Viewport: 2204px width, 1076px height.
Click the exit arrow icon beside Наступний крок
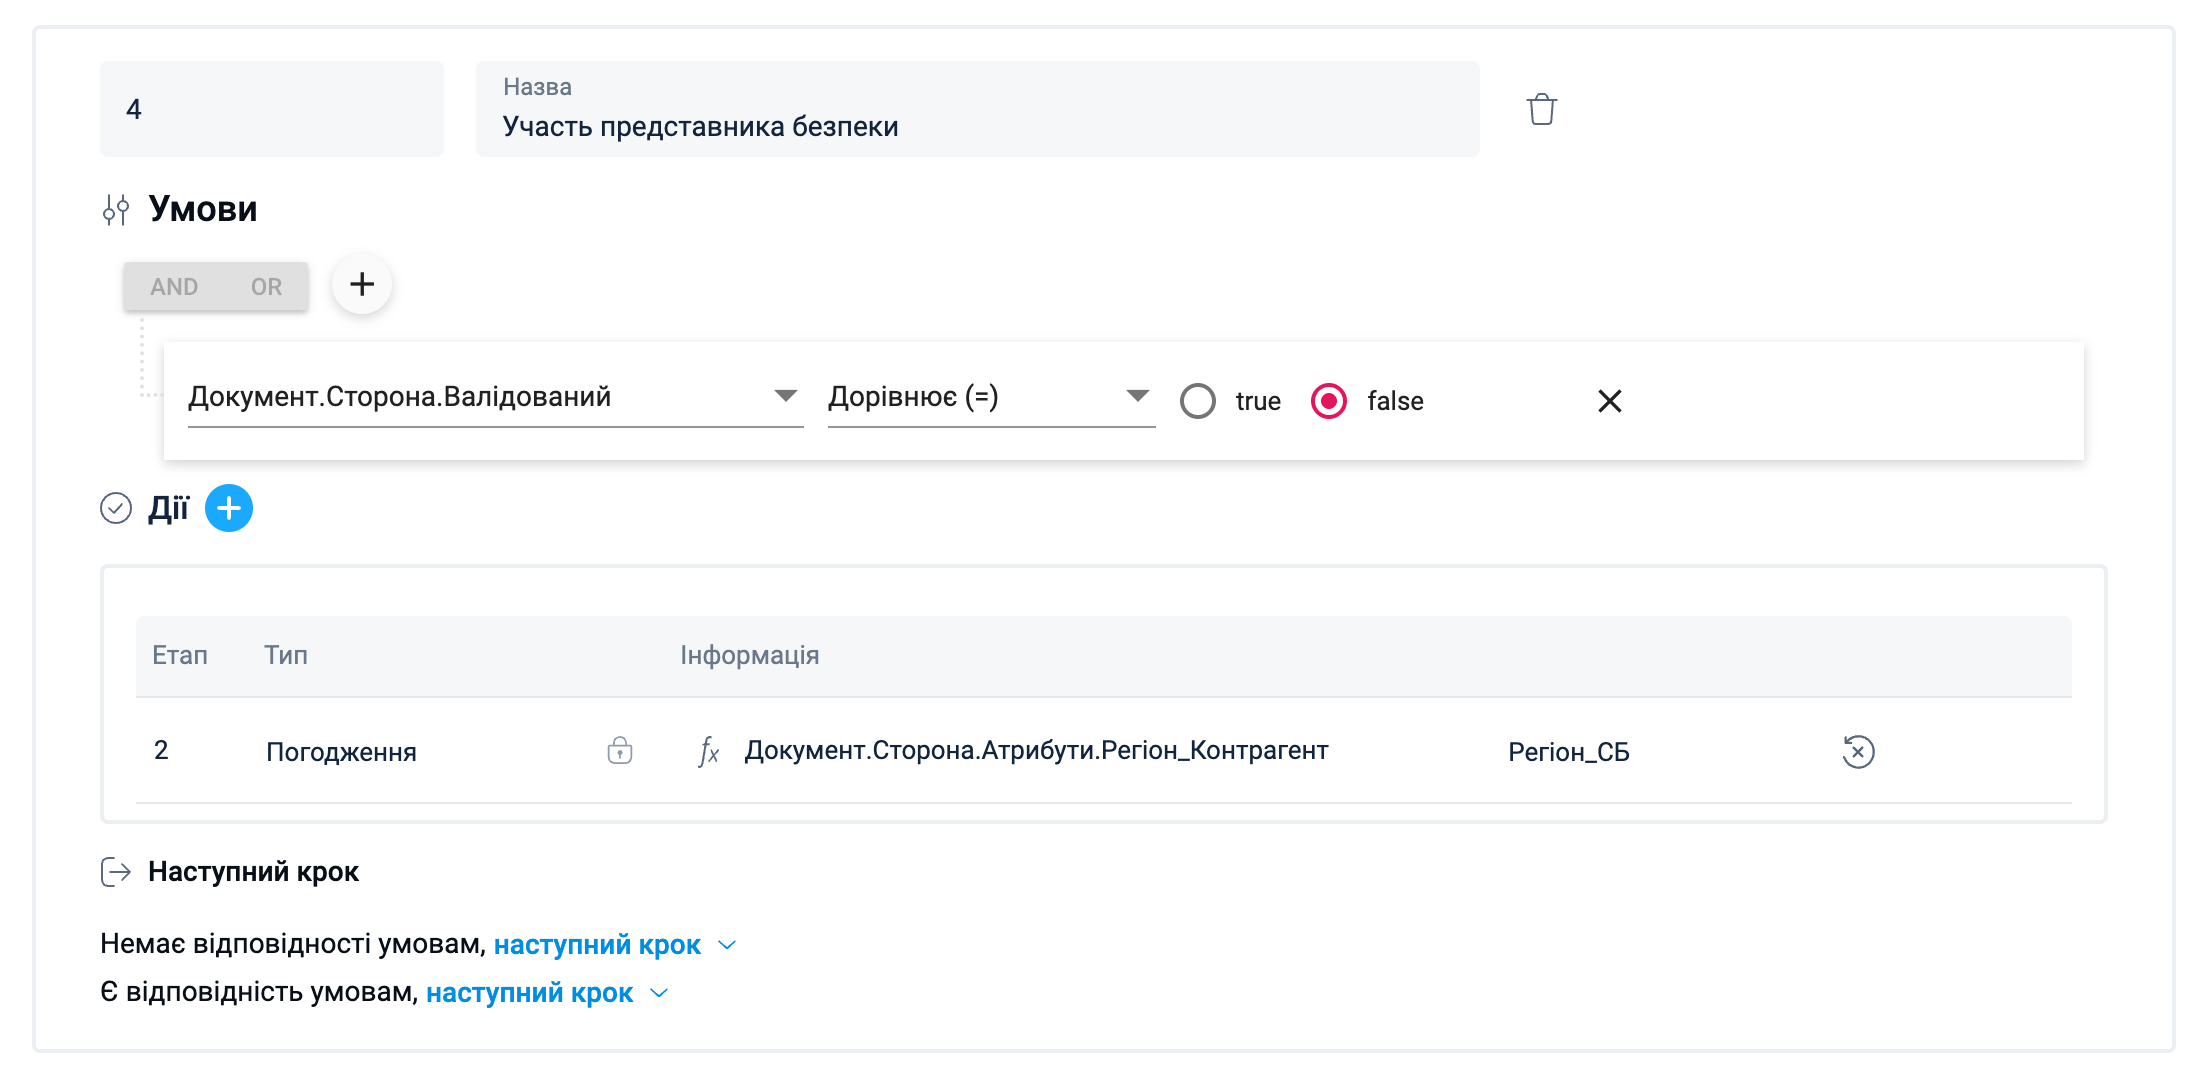coord(116,872)
